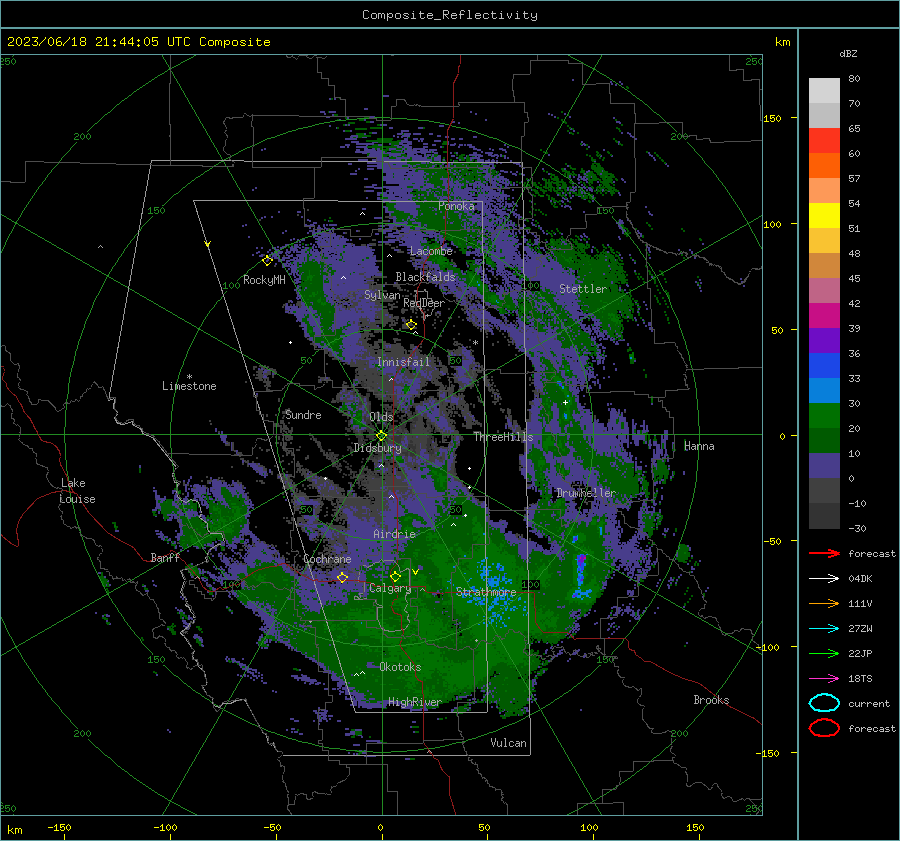Click the Okotoks city label
Image resolution: width=900 pixels, height=841 pixels.
(x=400, y=667)
